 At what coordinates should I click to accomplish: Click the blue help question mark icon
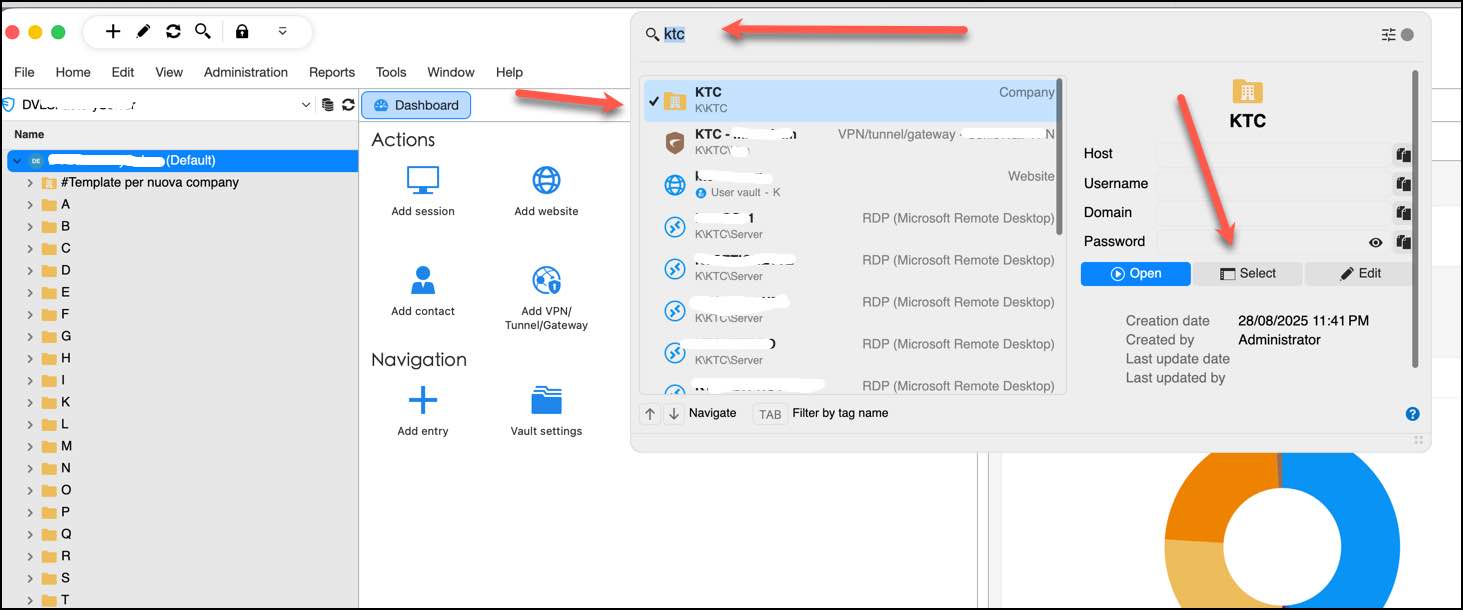tap(1413, 414)
